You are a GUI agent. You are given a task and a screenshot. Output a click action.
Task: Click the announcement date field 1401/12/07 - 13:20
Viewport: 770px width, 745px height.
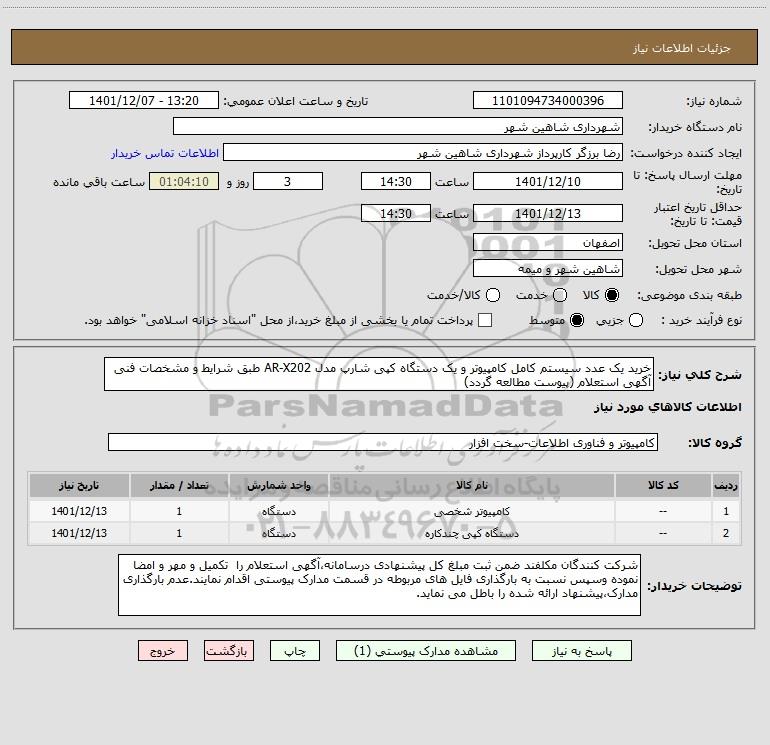144,100
